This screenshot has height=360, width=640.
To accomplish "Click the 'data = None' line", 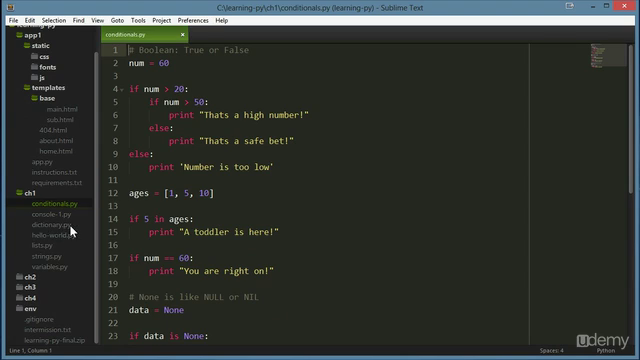I will pos(156,310).
